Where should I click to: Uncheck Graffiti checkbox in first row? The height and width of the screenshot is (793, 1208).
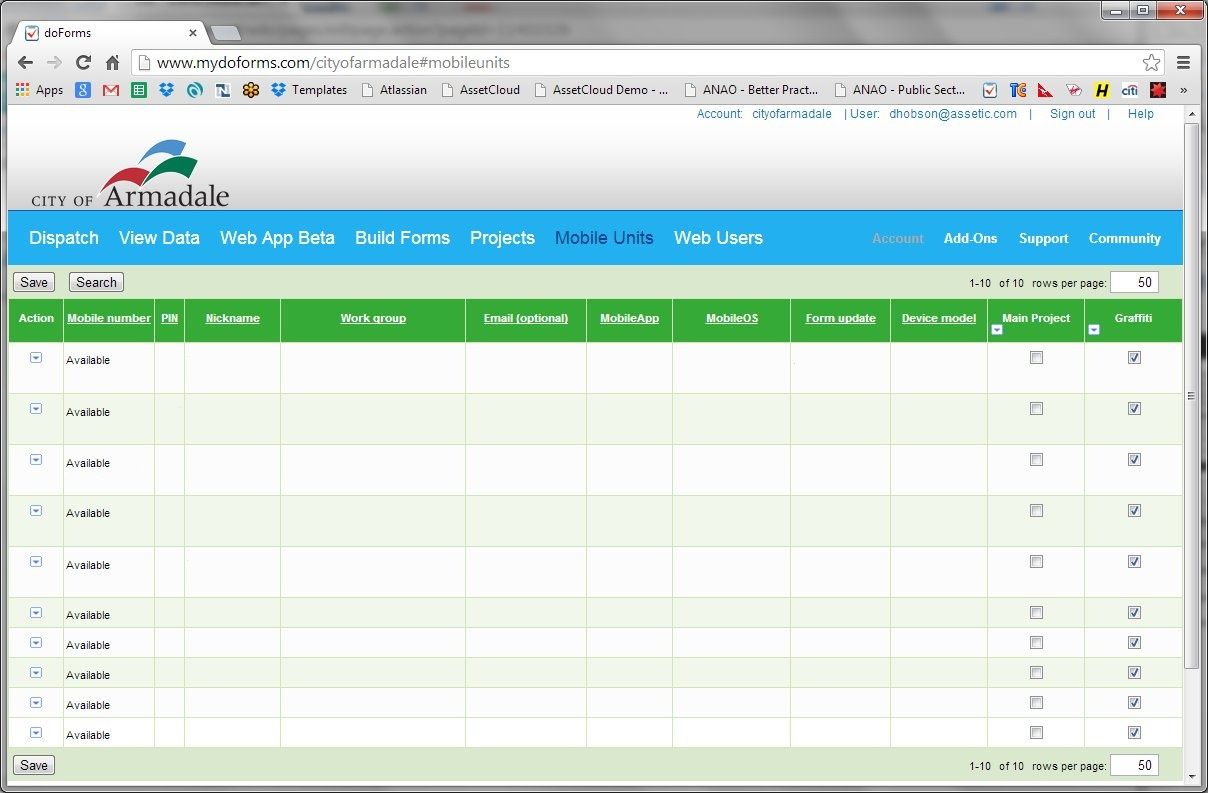[1134, 358]
